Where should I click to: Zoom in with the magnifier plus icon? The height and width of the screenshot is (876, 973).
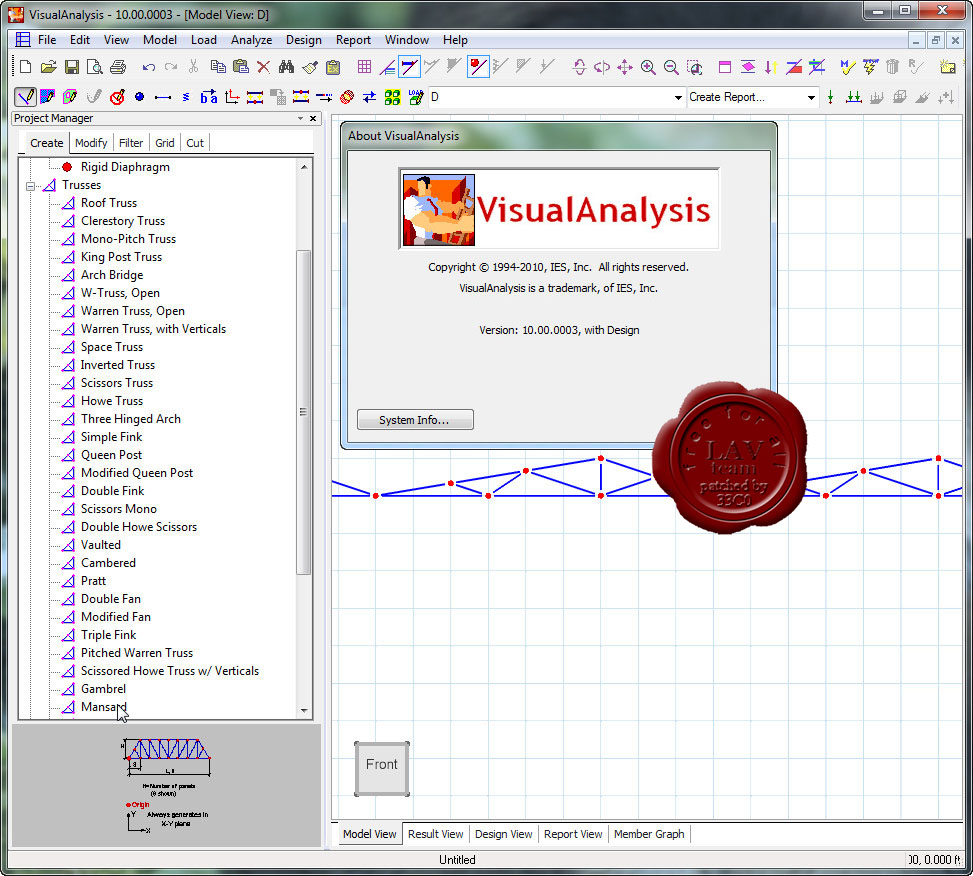click(x=648, y=67)
